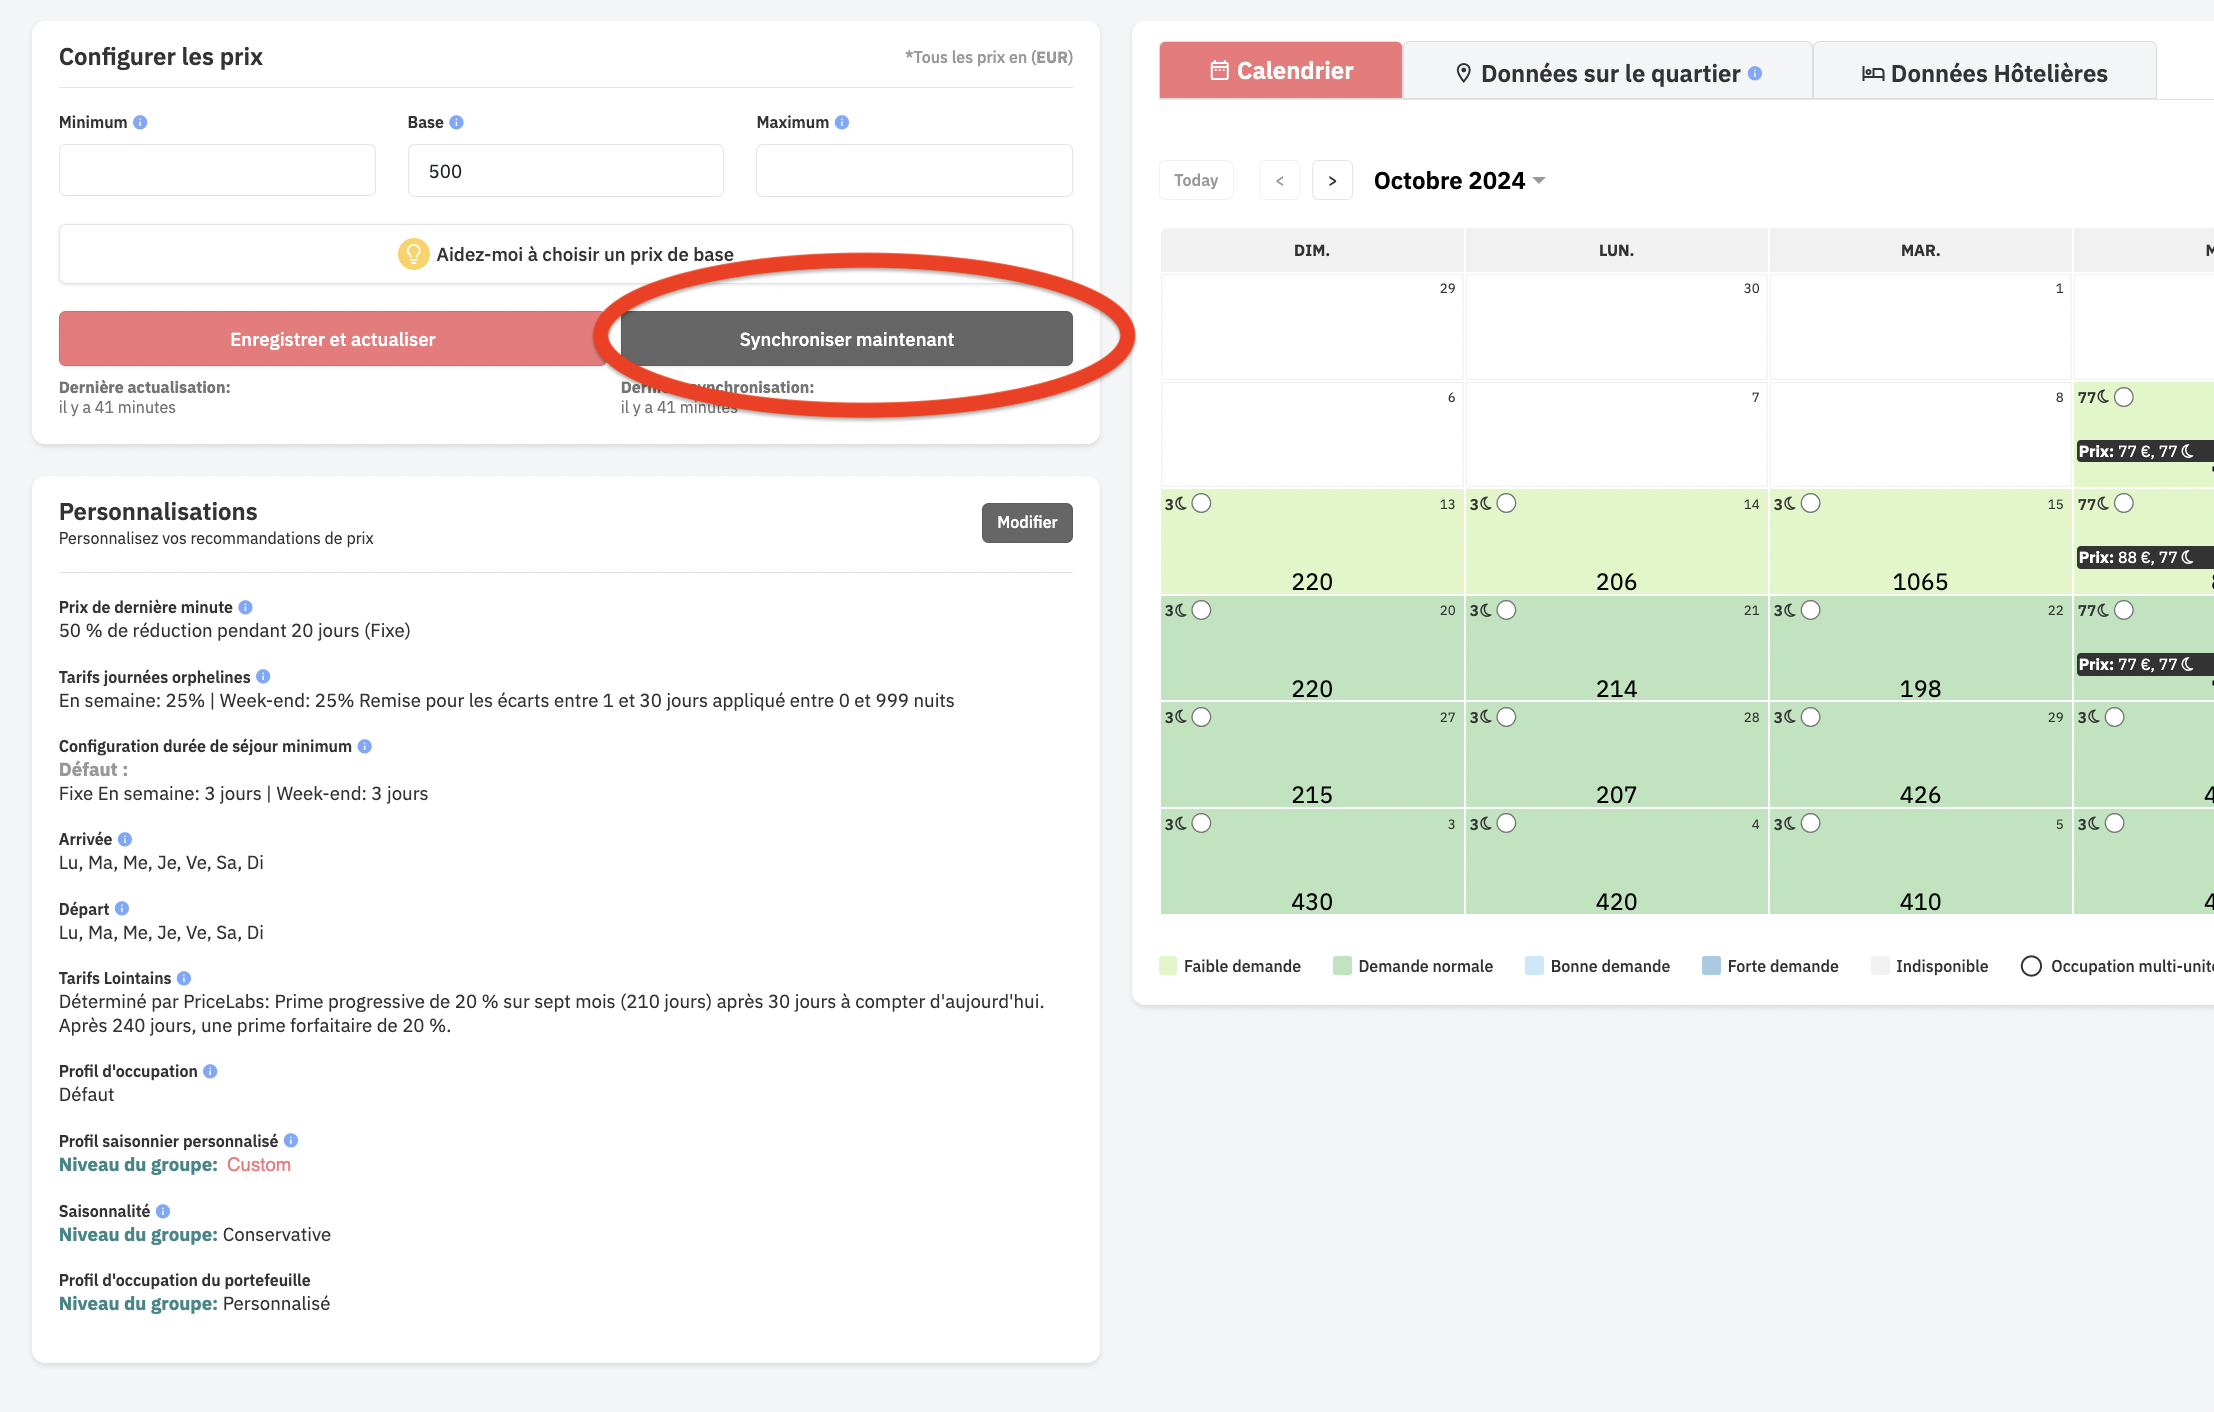Switch to the Données Hôtelières tab

(1984, 72)
